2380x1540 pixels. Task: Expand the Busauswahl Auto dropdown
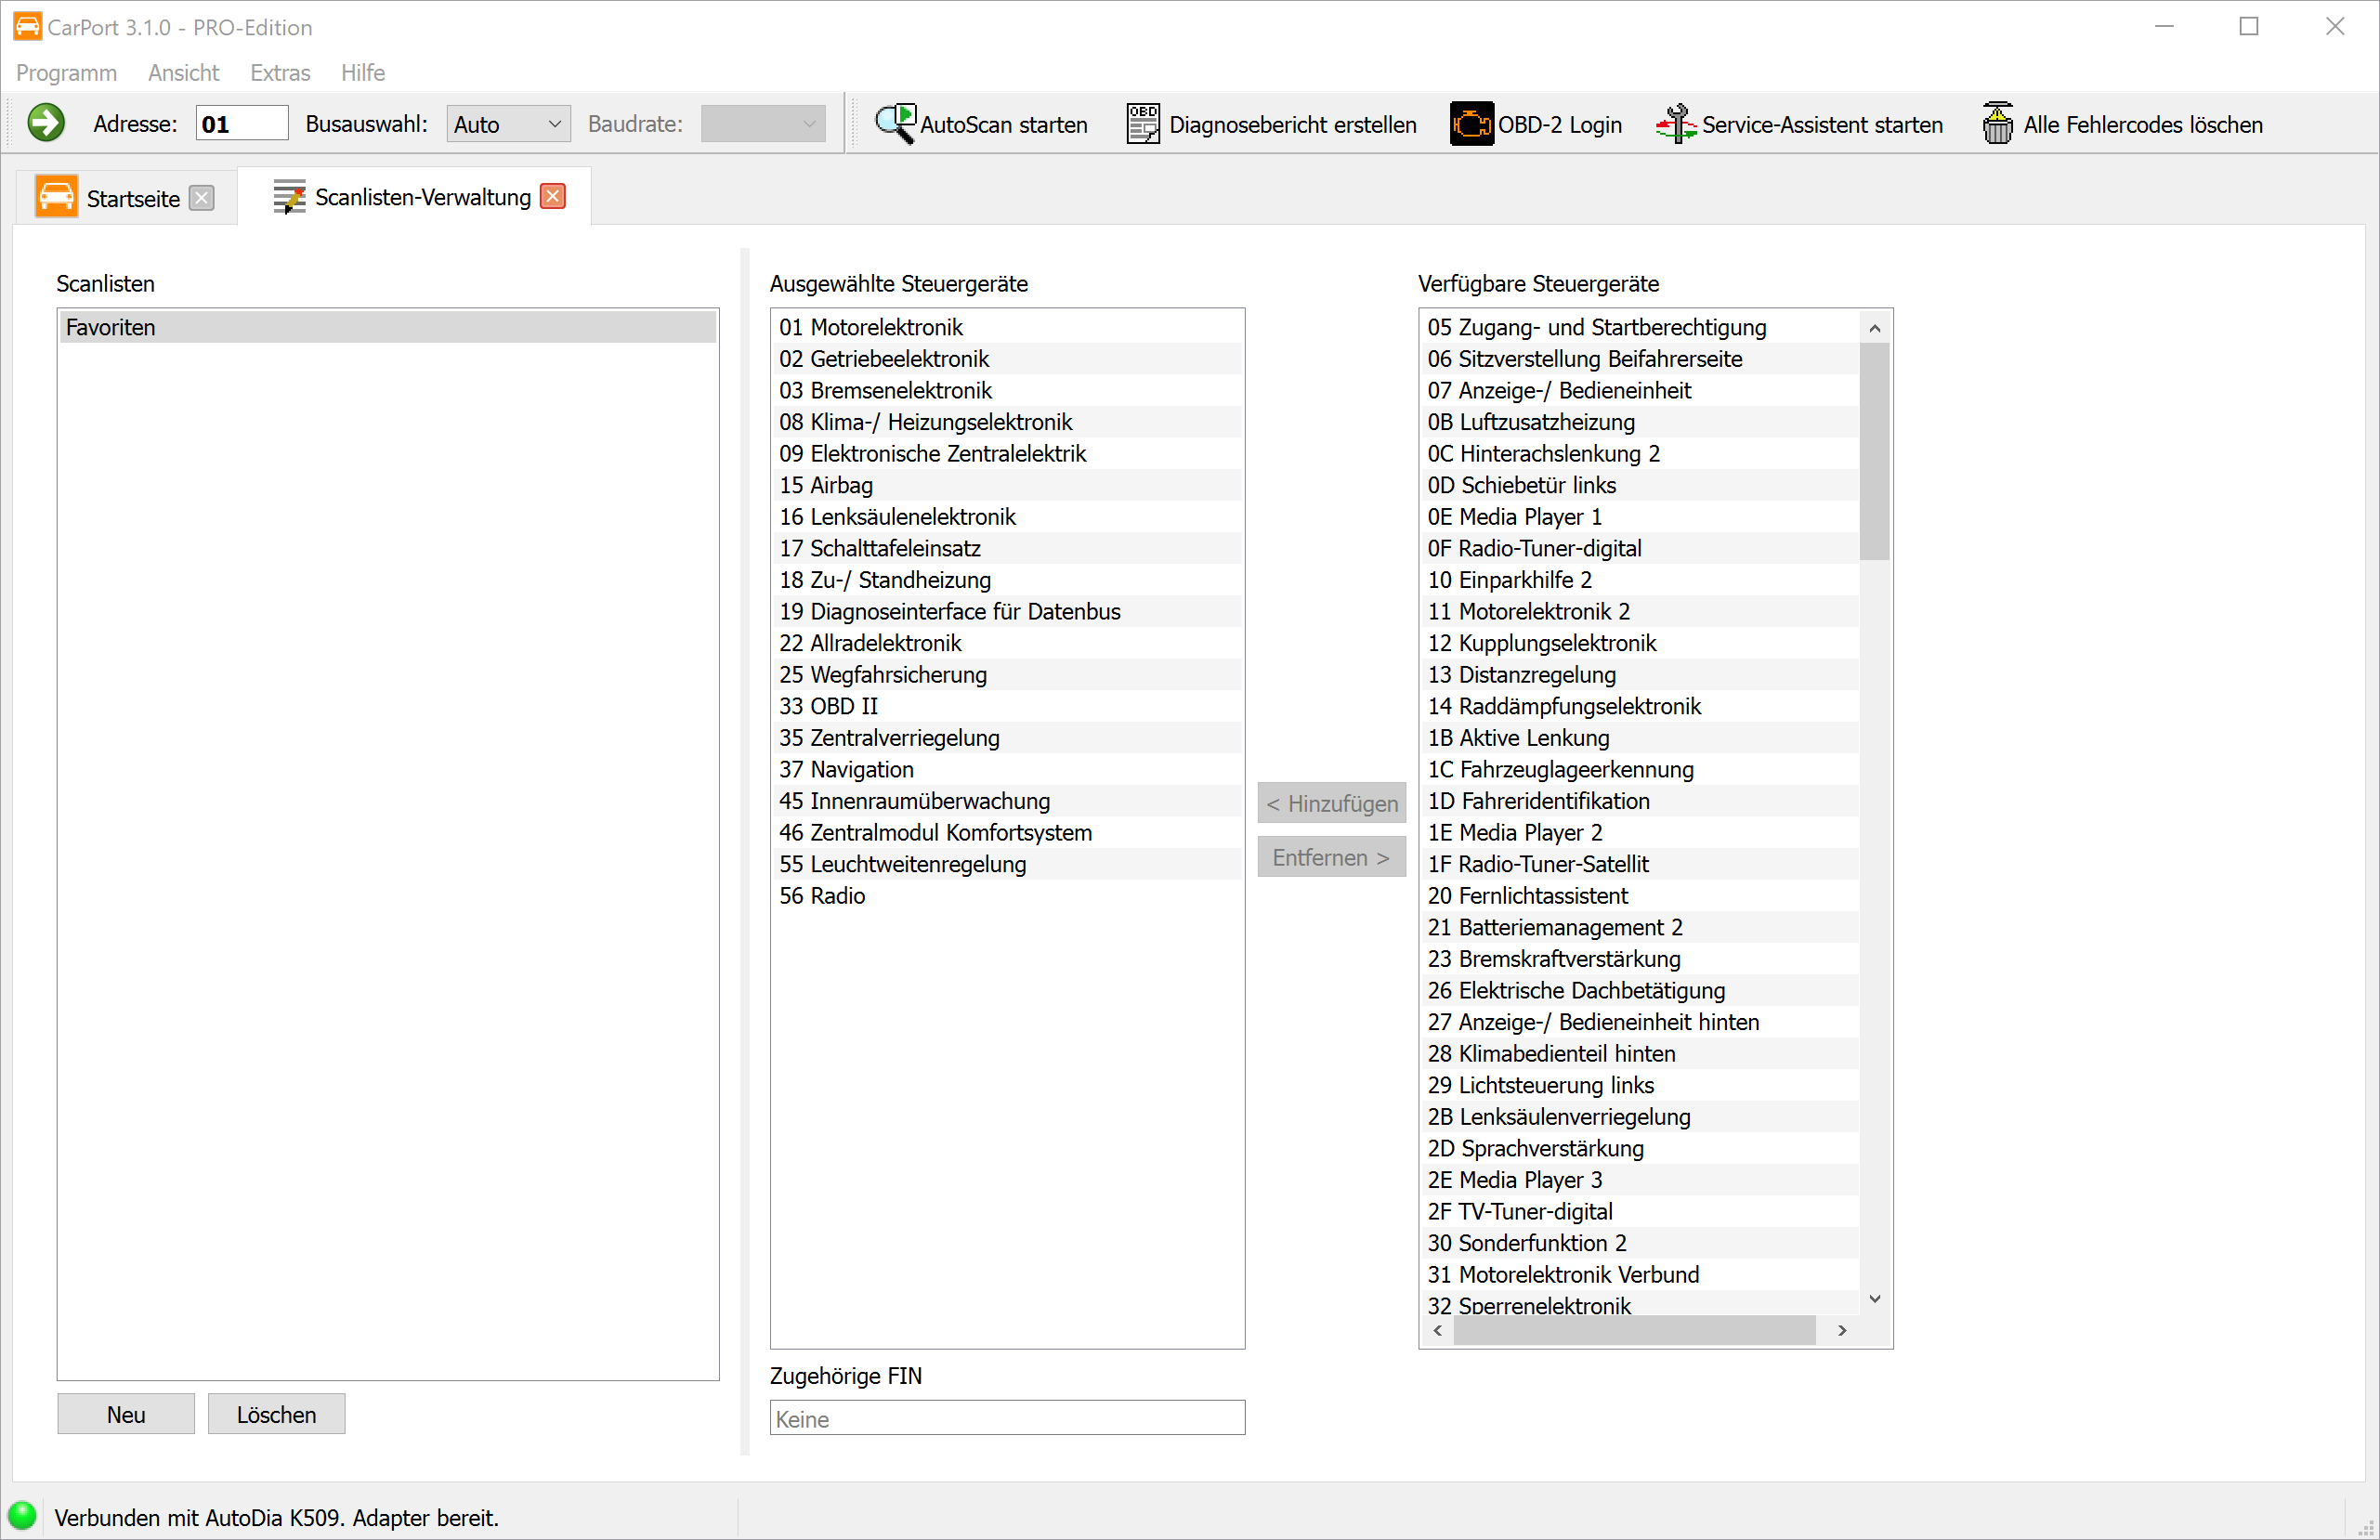pyautogui.click(x=508, y=124)
